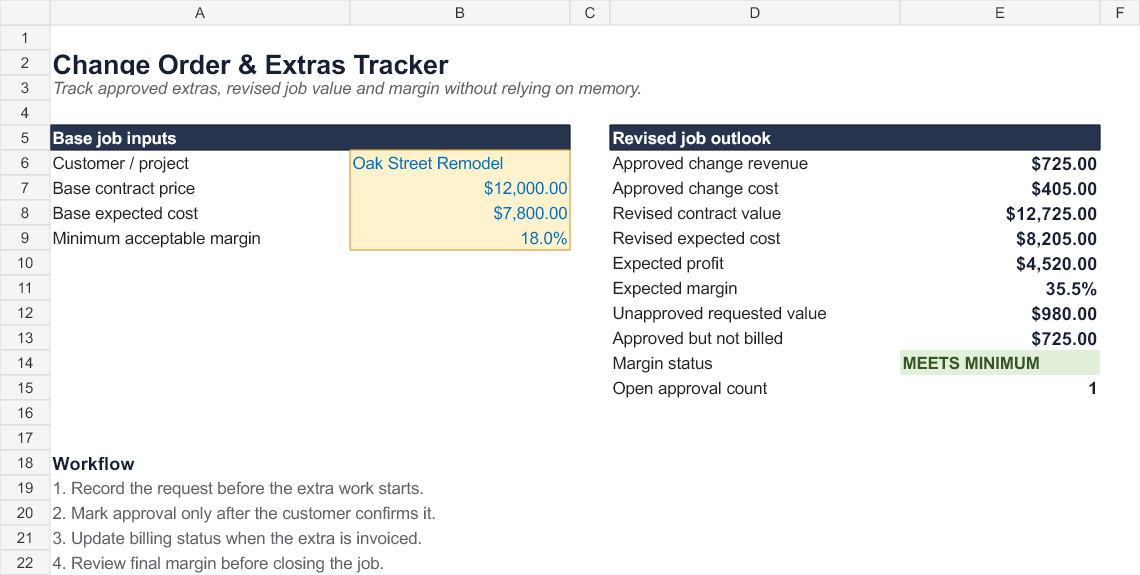Click workflow step 1 about recording the request
This screenshot has height=575, width=1140.
[x=238, y=488]
